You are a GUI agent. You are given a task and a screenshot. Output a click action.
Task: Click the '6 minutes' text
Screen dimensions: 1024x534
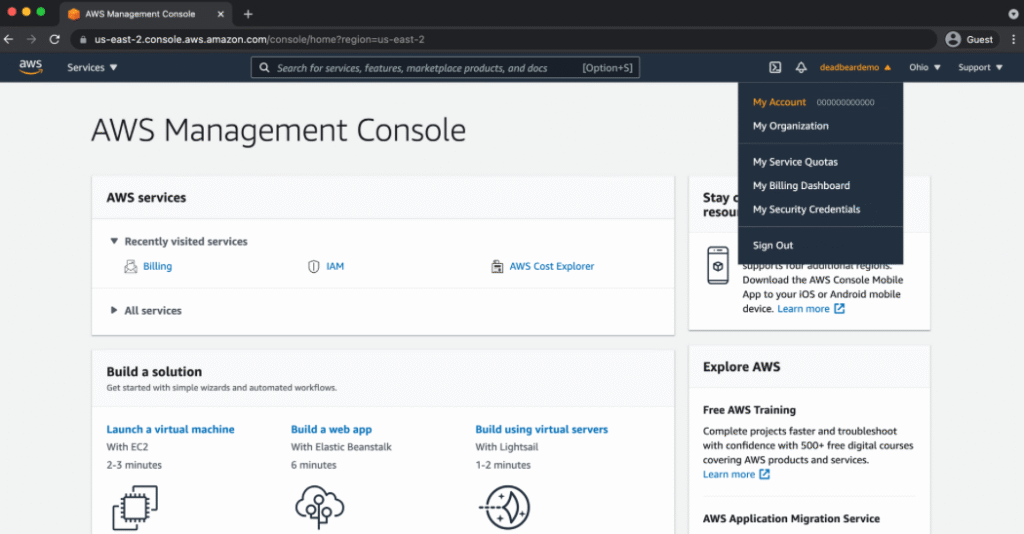(313, 465)
